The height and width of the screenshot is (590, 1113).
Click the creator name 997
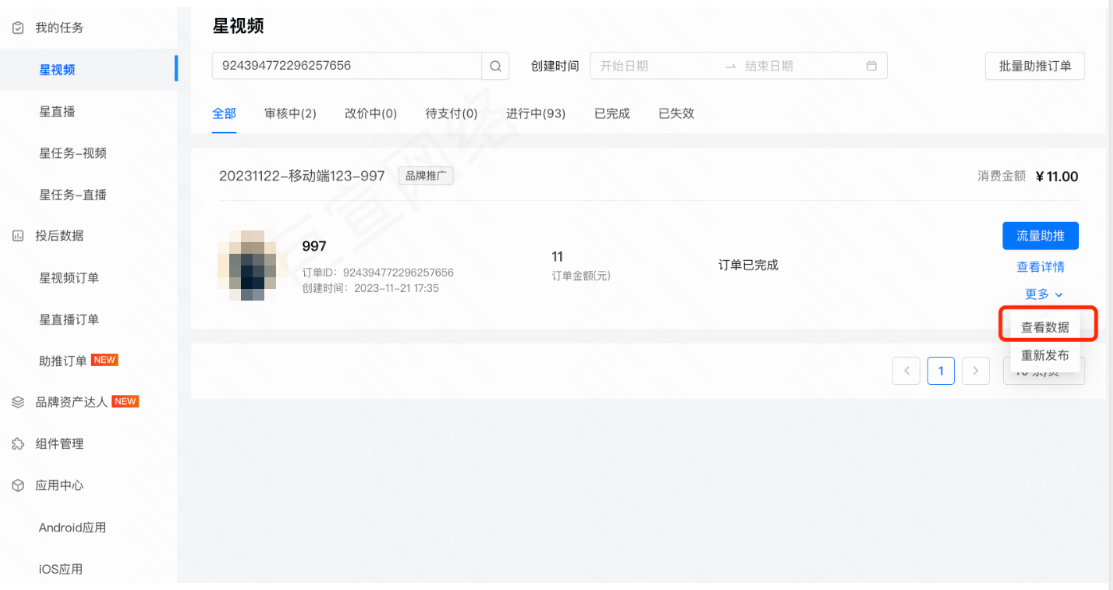[314, 246]
